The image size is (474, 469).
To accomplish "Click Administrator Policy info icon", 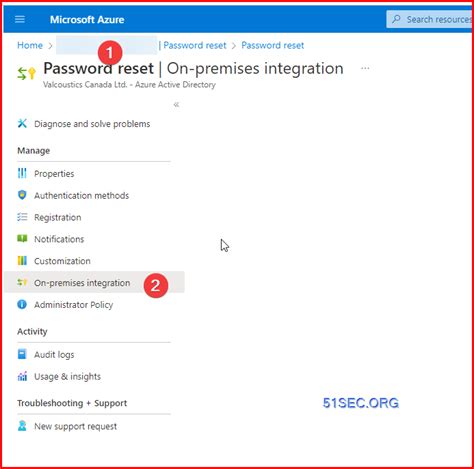I will coord(22,304).
